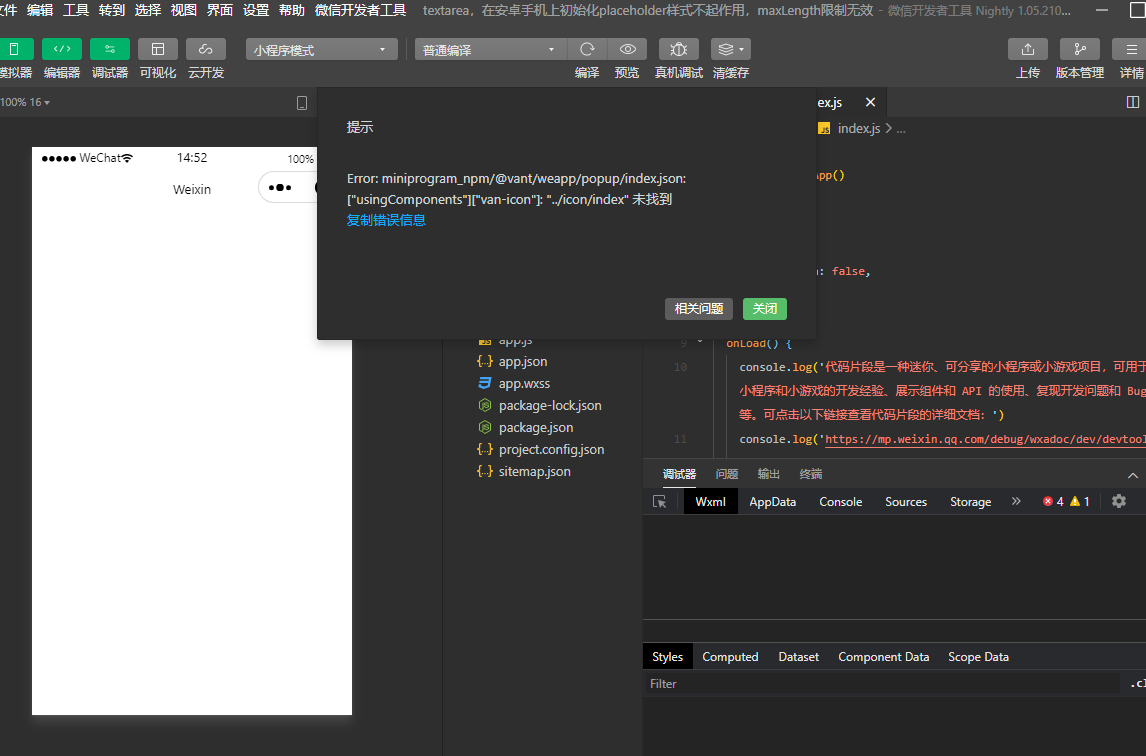1146x756 pixels.
Task: Open devtools settings gear
Action: [x=1119, y=502]
